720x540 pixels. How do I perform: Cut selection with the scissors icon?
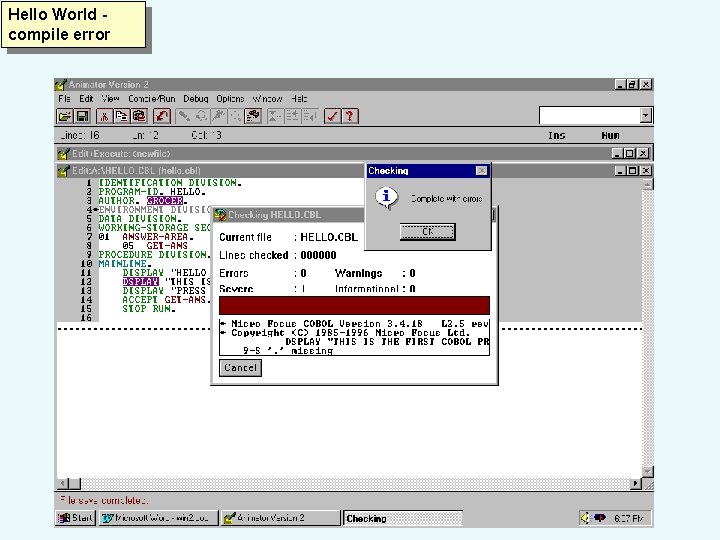(104, 116)
